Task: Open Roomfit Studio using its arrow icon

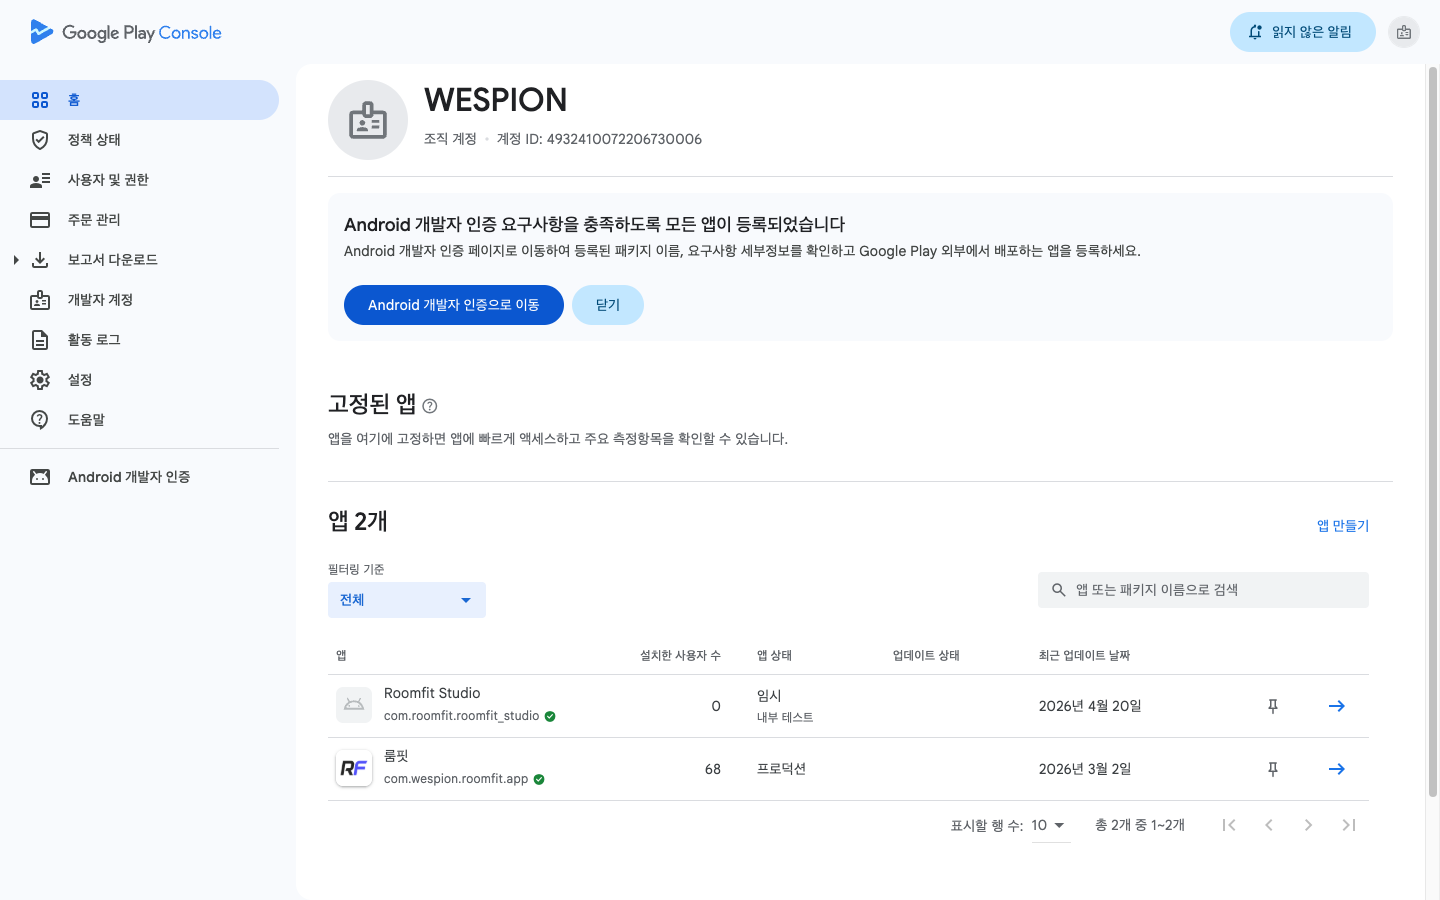Action: [x=1336, y=706]
